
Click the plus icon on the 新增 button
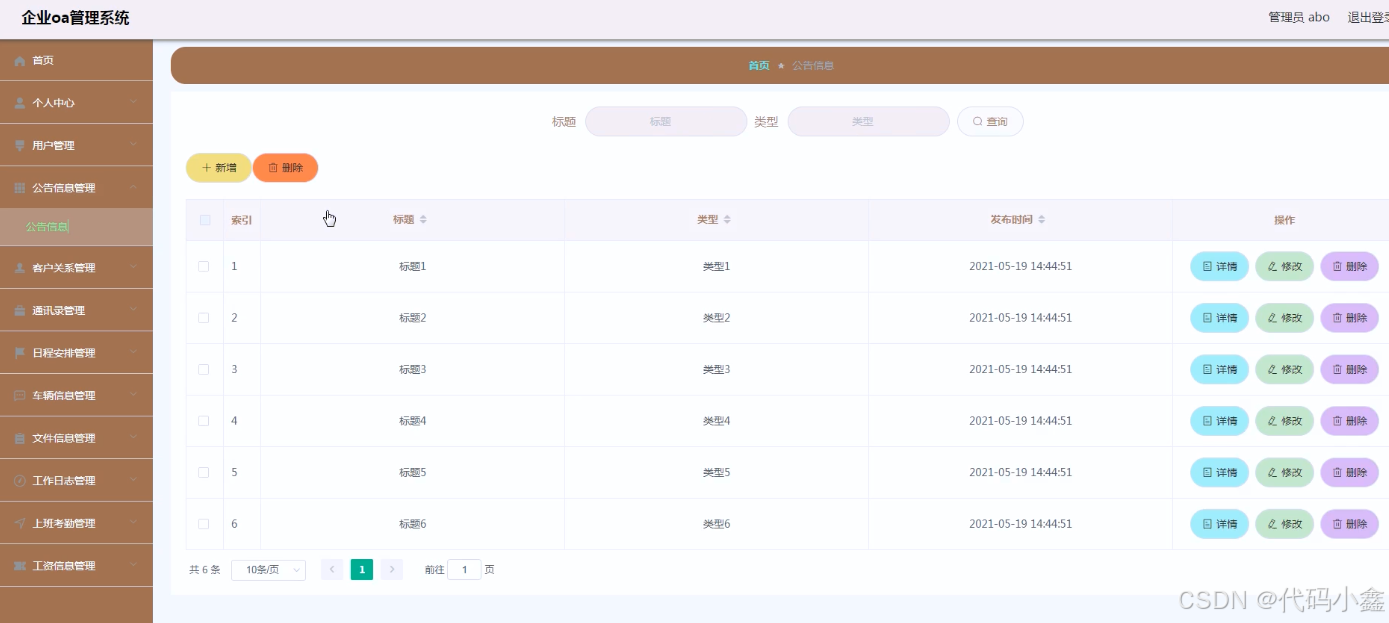[x=207, y=168]
